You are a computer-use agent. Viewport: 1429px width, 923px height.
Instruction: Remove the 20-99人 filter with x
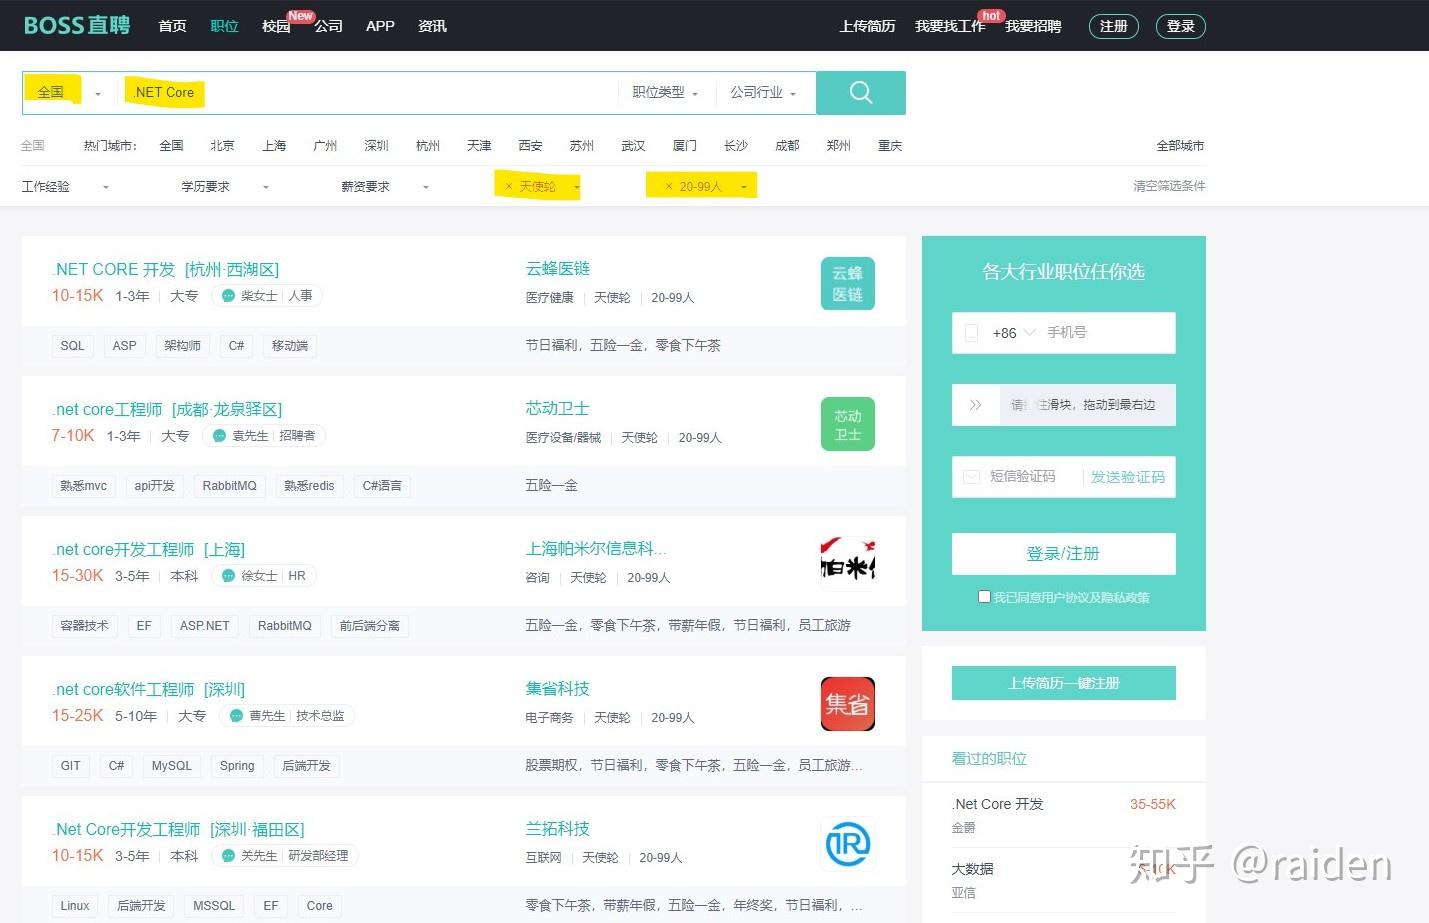669,187
